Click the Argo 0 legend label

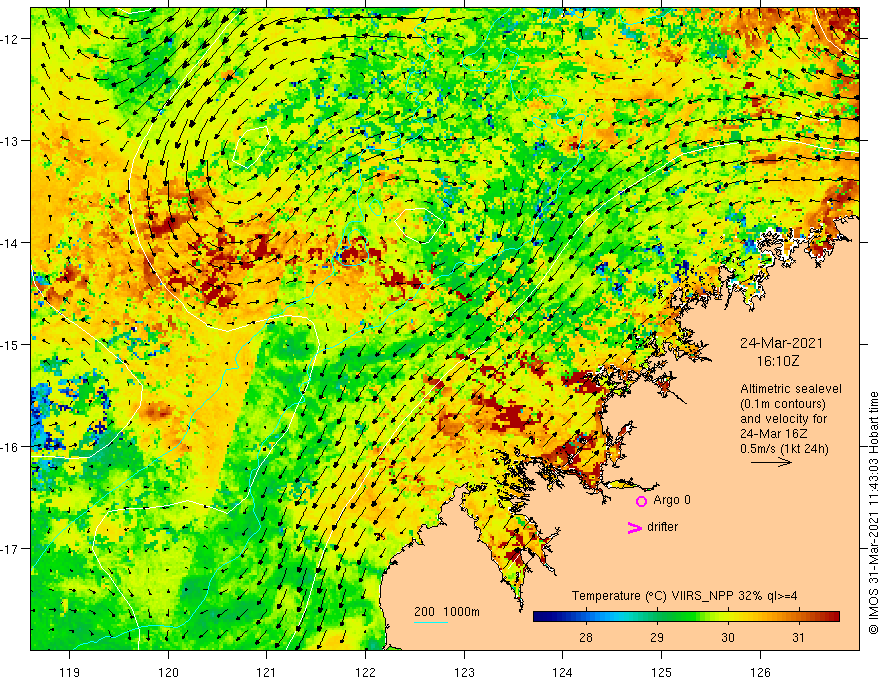click(x=672, y=500)
